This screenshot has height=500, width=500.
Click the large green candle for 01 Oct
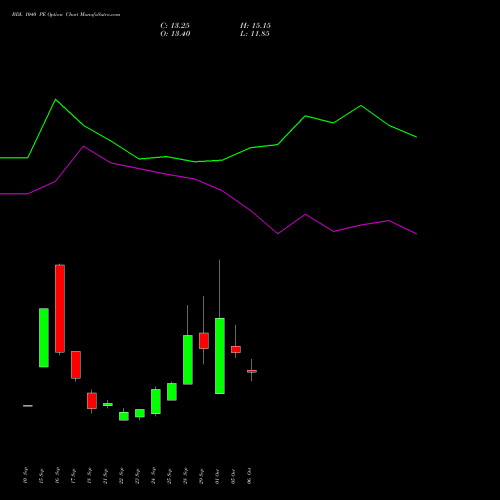click(x=220, y=356)
